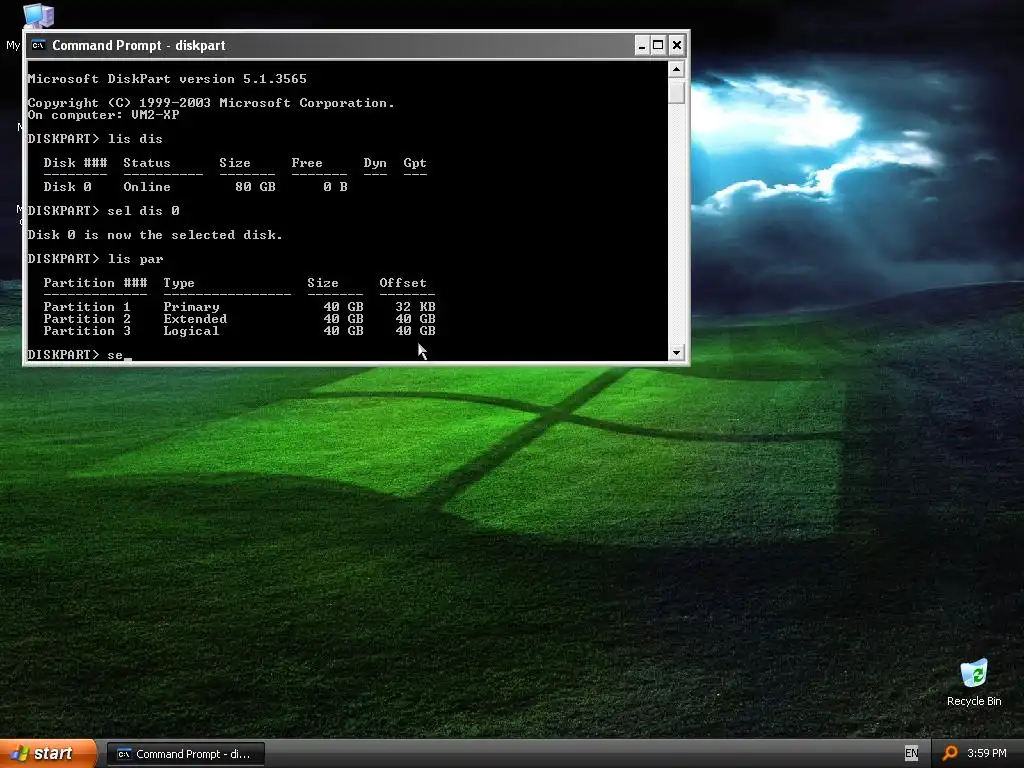The height and width of the screenshot is (768, 1024).
Task: Click the 'Extended' partition type
Action: coord(195,319)
